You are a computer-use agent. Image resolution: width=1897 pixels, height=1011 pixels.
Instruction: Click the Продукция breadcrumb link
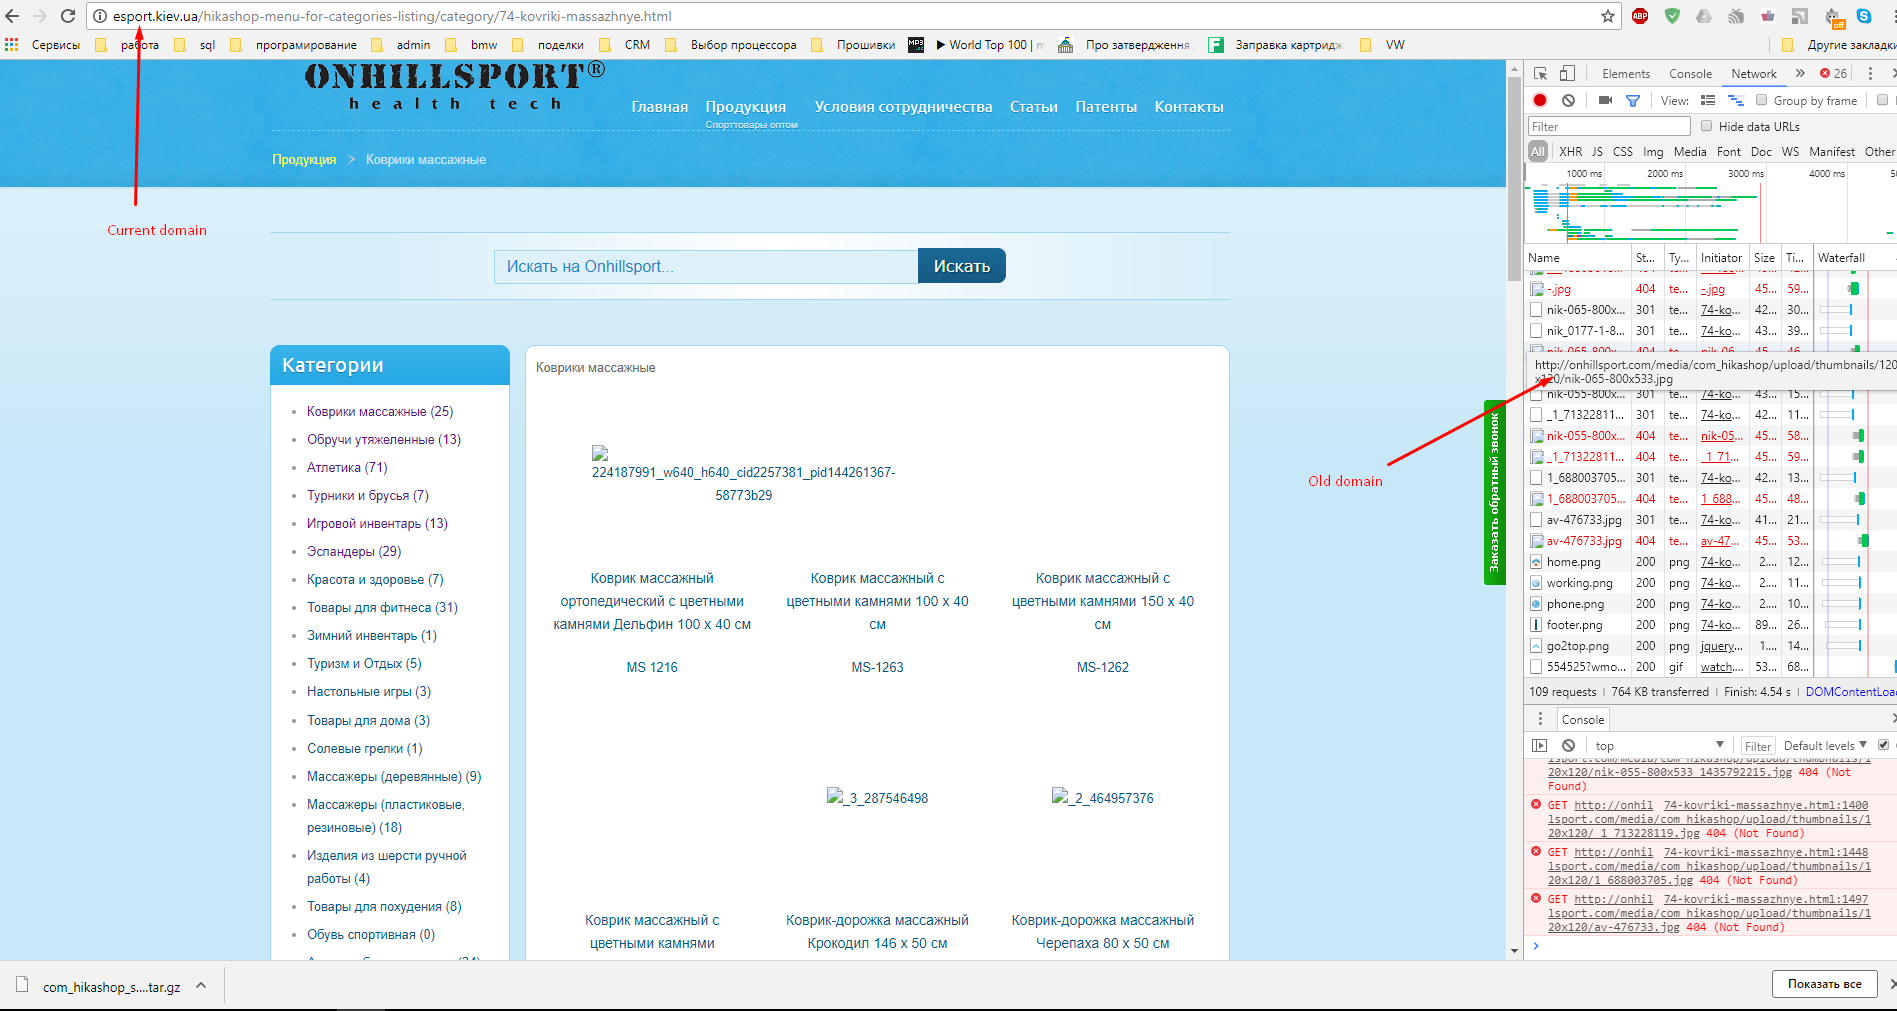[304, 159]
